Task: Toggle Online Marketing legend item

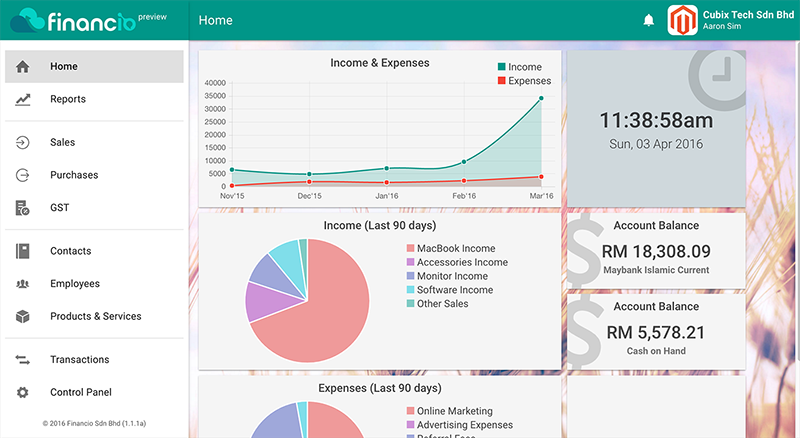Action: pyautogui.click(x=450, y=411)
